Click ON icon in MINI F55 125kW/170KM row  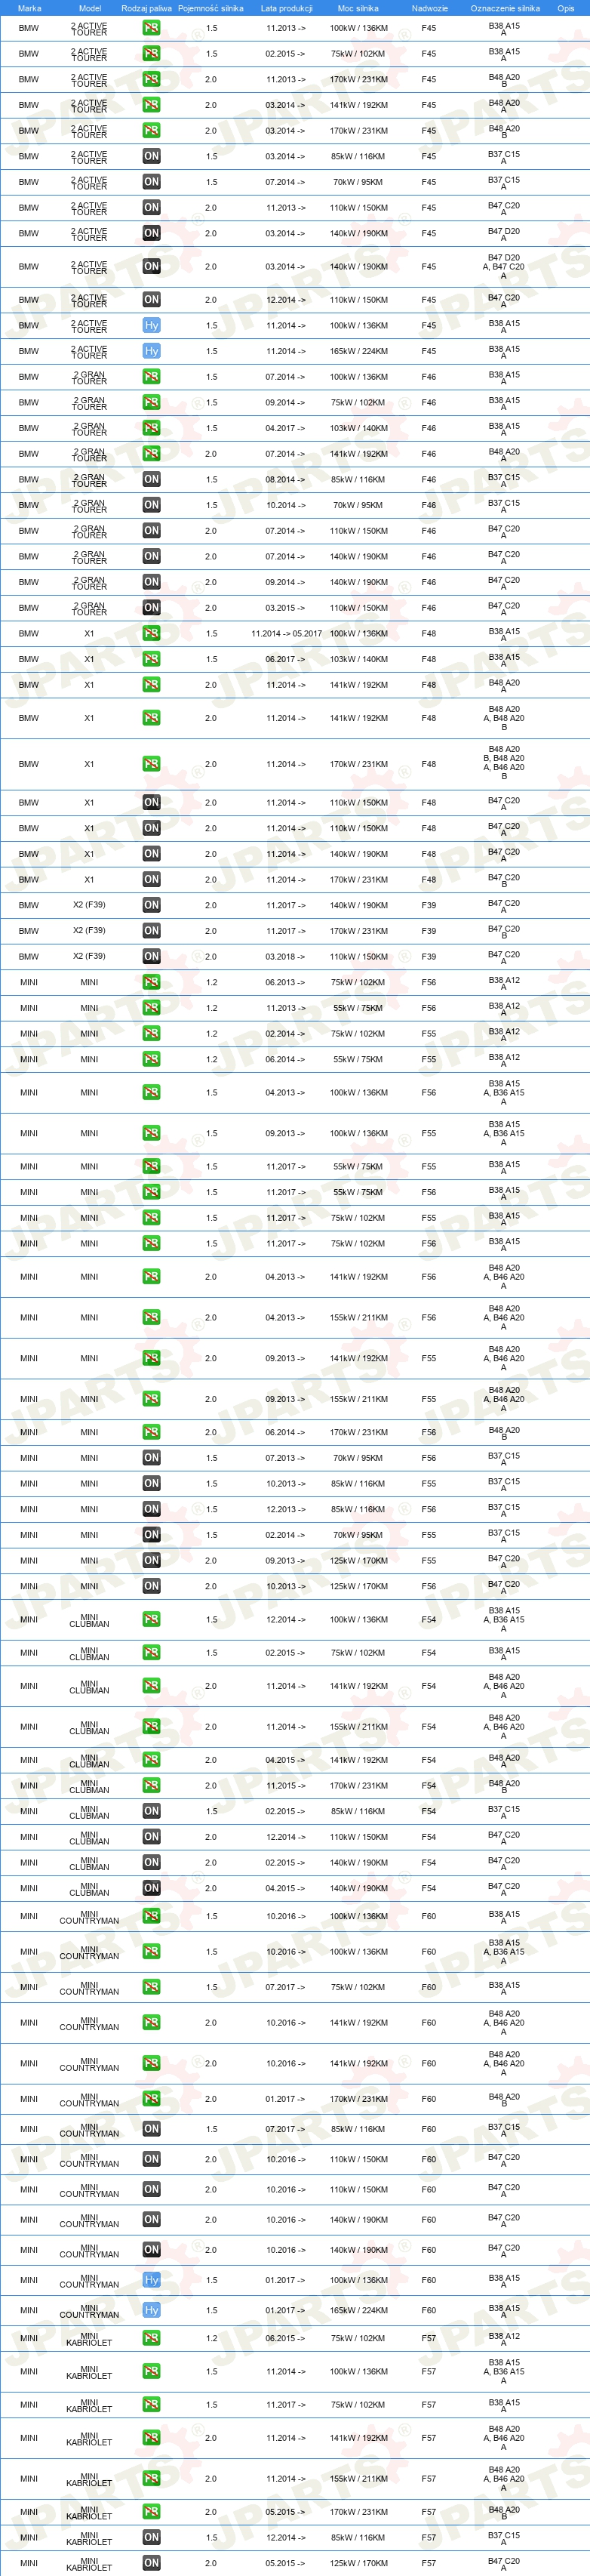point(151,1560)
